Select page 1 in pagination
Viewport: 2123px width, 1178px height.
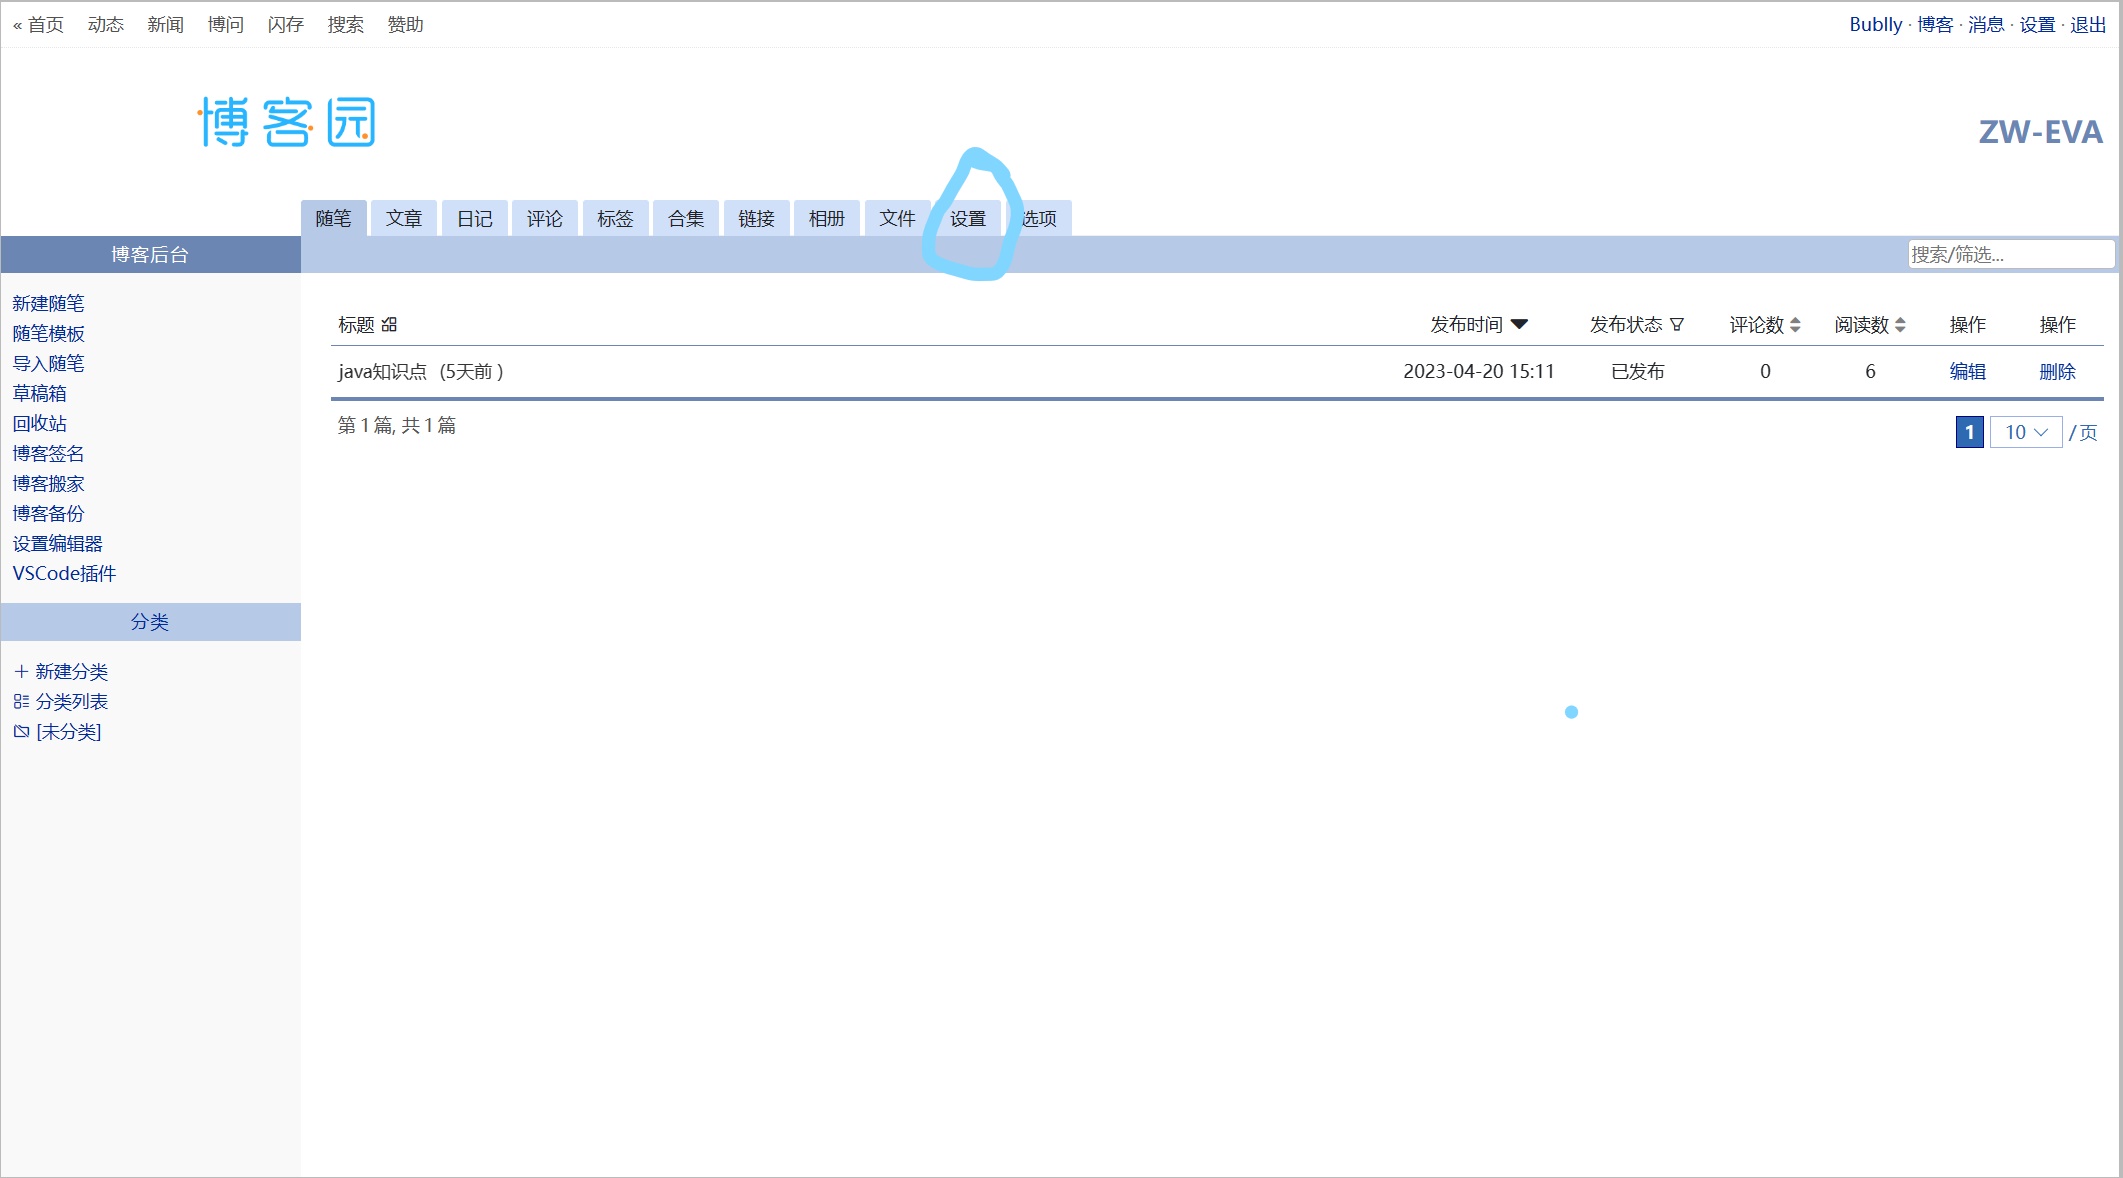[1969, 432]
